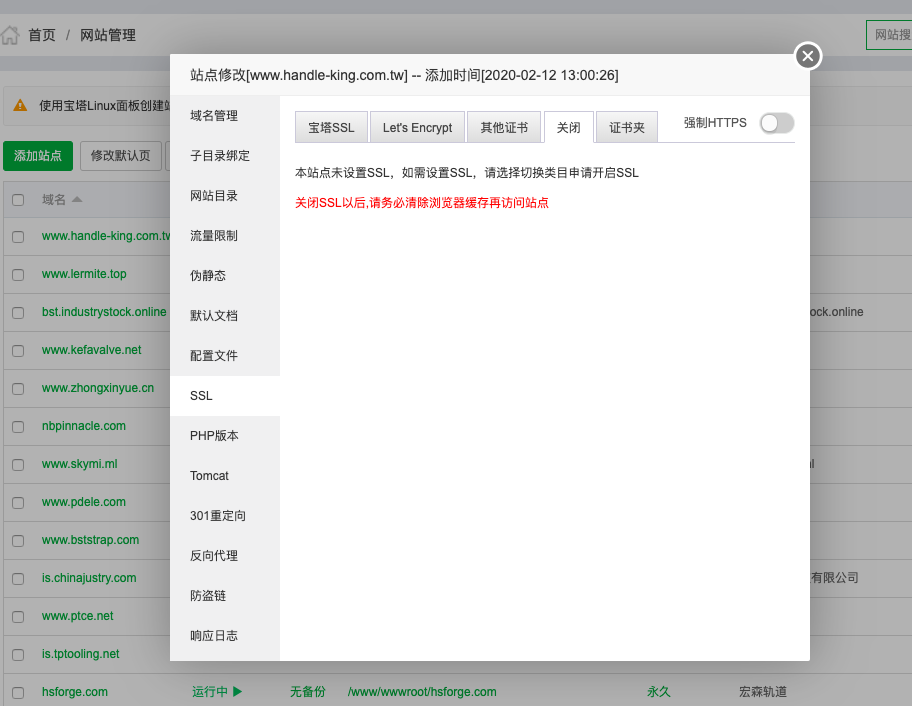Select the 其他证书 tab
This screenshot has width=912, height=706.
[x=504, y=128]
